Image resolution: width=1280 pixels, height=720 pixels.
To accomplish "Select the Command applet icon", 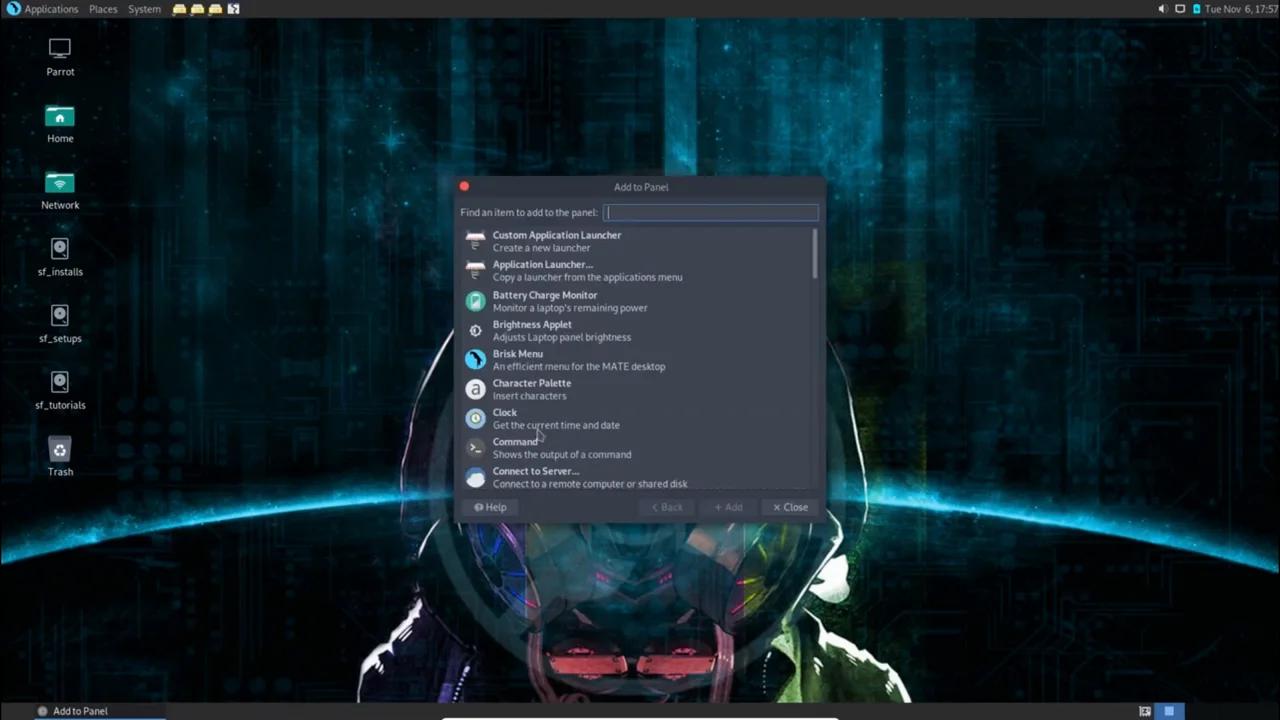I will (x=475, y=447).
